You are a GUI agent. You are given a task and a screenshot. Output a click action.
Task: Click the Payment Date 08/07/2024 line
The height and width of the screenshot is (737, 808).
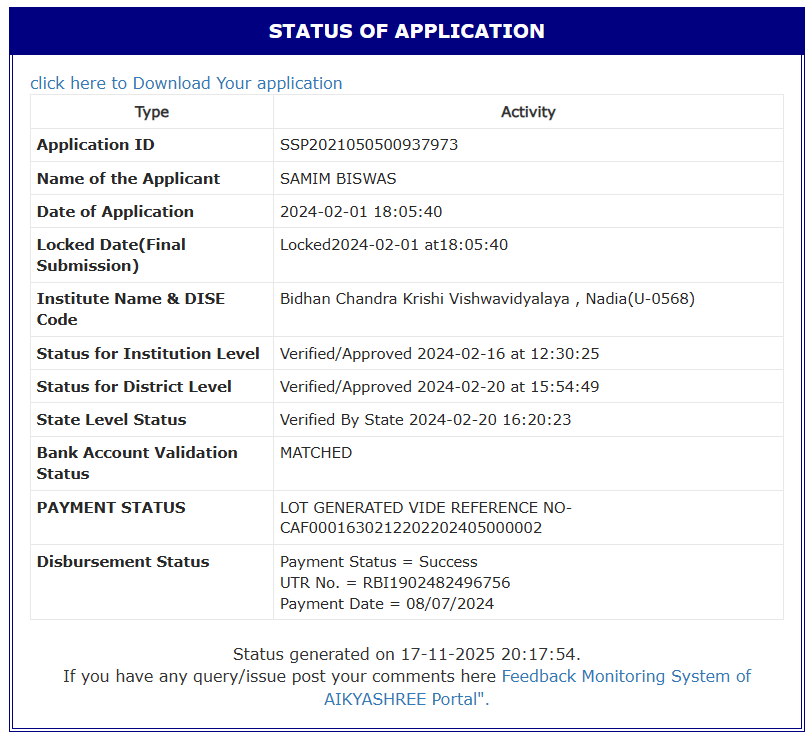387,604
